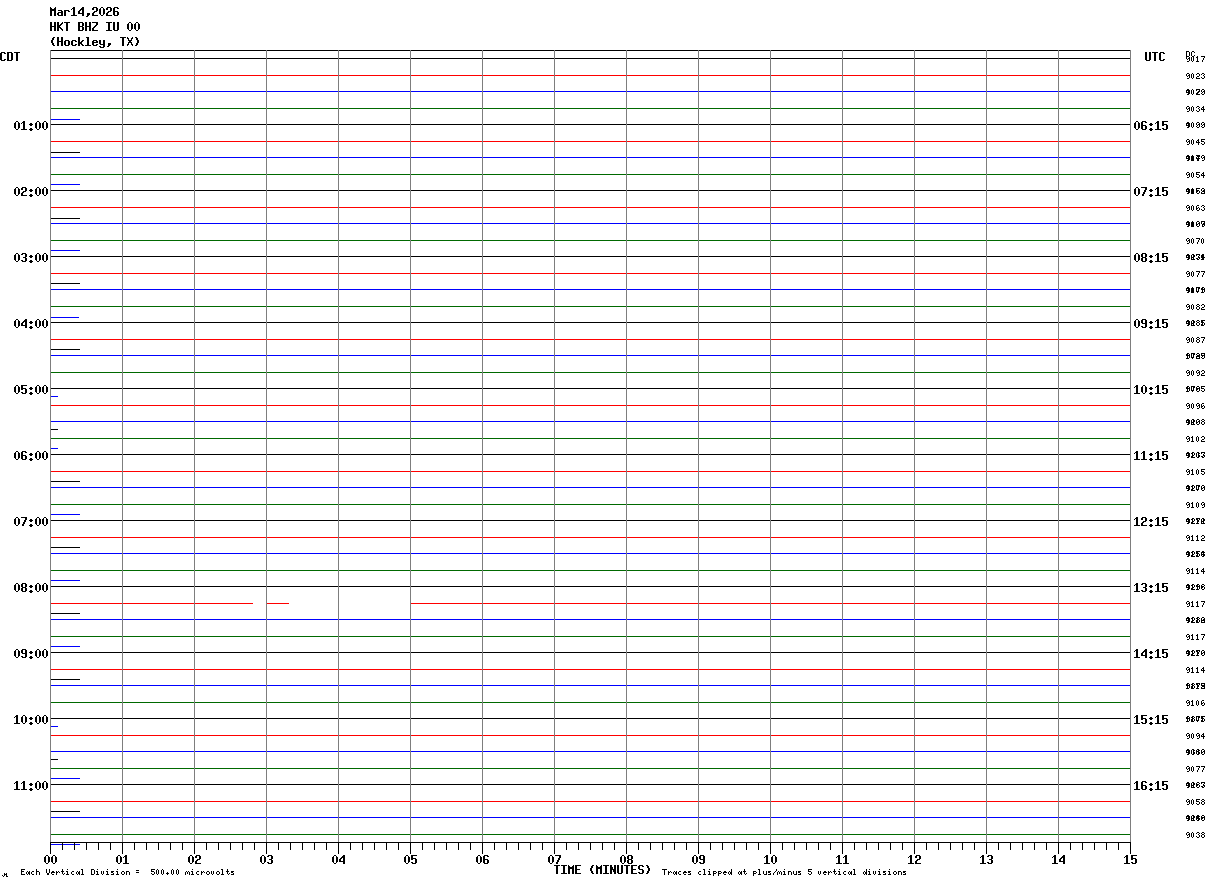The height and width of the screenshot is (886, 1210).
Task: Click the '06:00' CDT time label
Action: (x=31, y=456)
